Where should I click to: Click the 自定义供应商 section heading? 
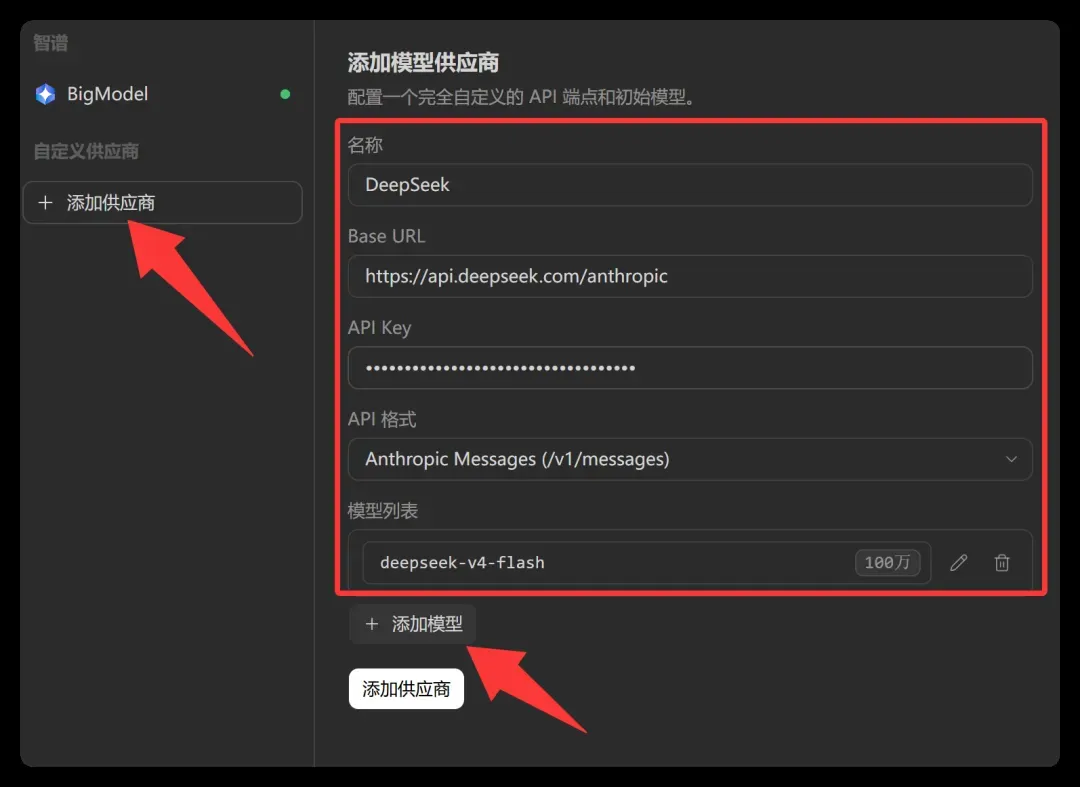point(86,151)
